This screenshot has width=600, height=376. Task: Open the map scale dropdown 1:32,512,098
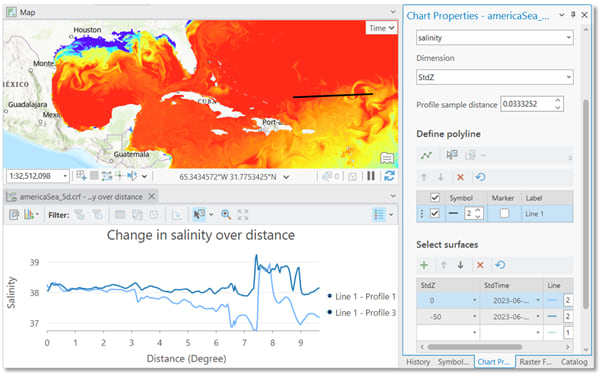point(65,176)
